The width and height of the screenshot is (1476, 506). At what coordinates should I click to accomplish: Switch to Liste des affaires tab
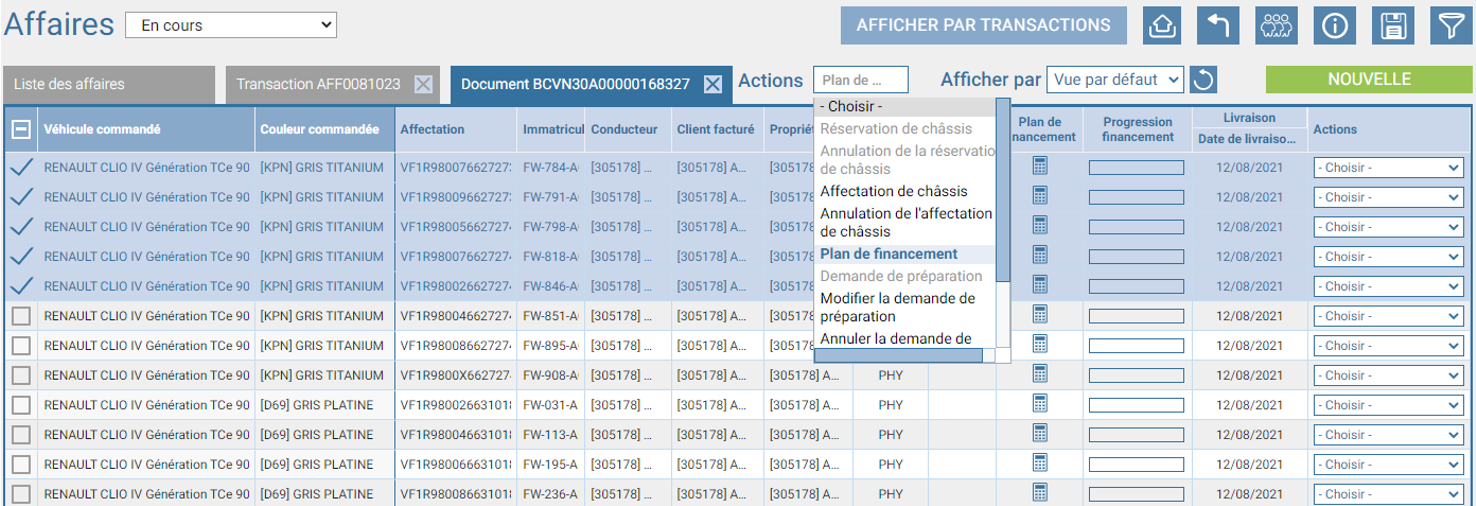(x=108, y=85)
